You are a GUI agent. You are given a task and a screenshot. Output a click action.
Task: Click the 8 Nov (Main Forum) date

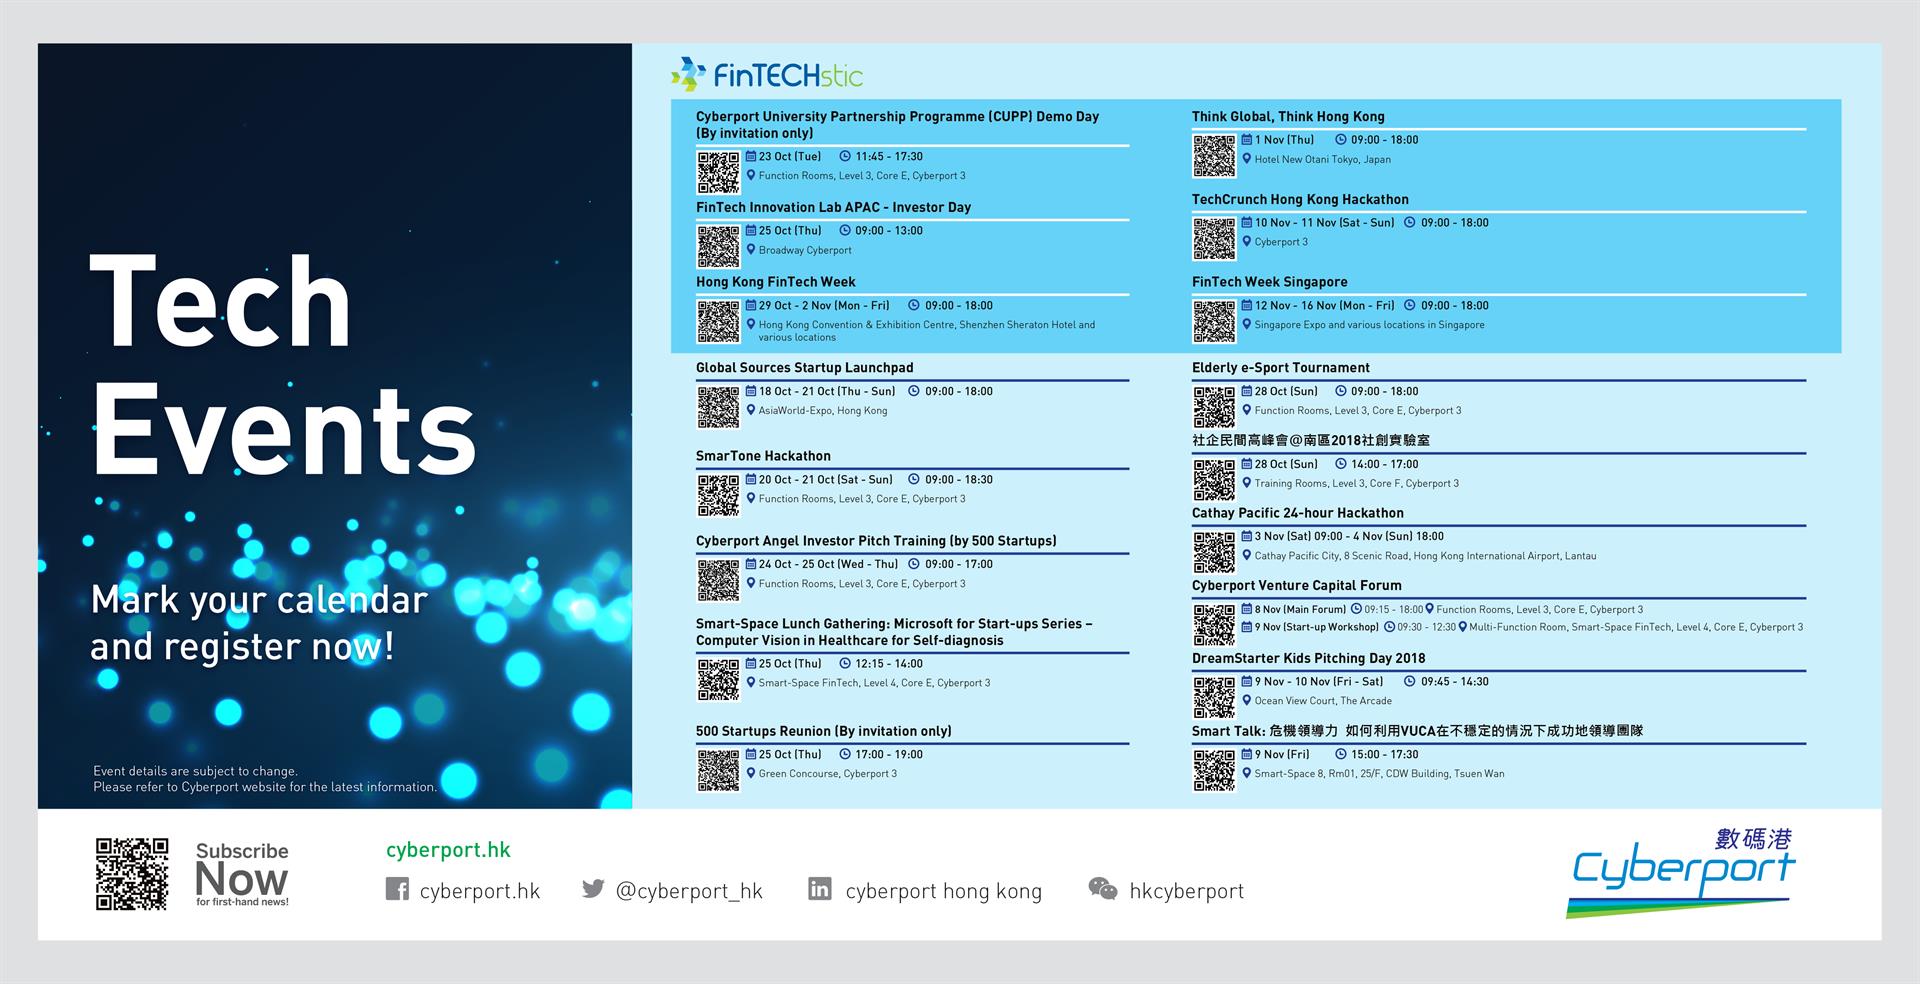(1300, 609)
